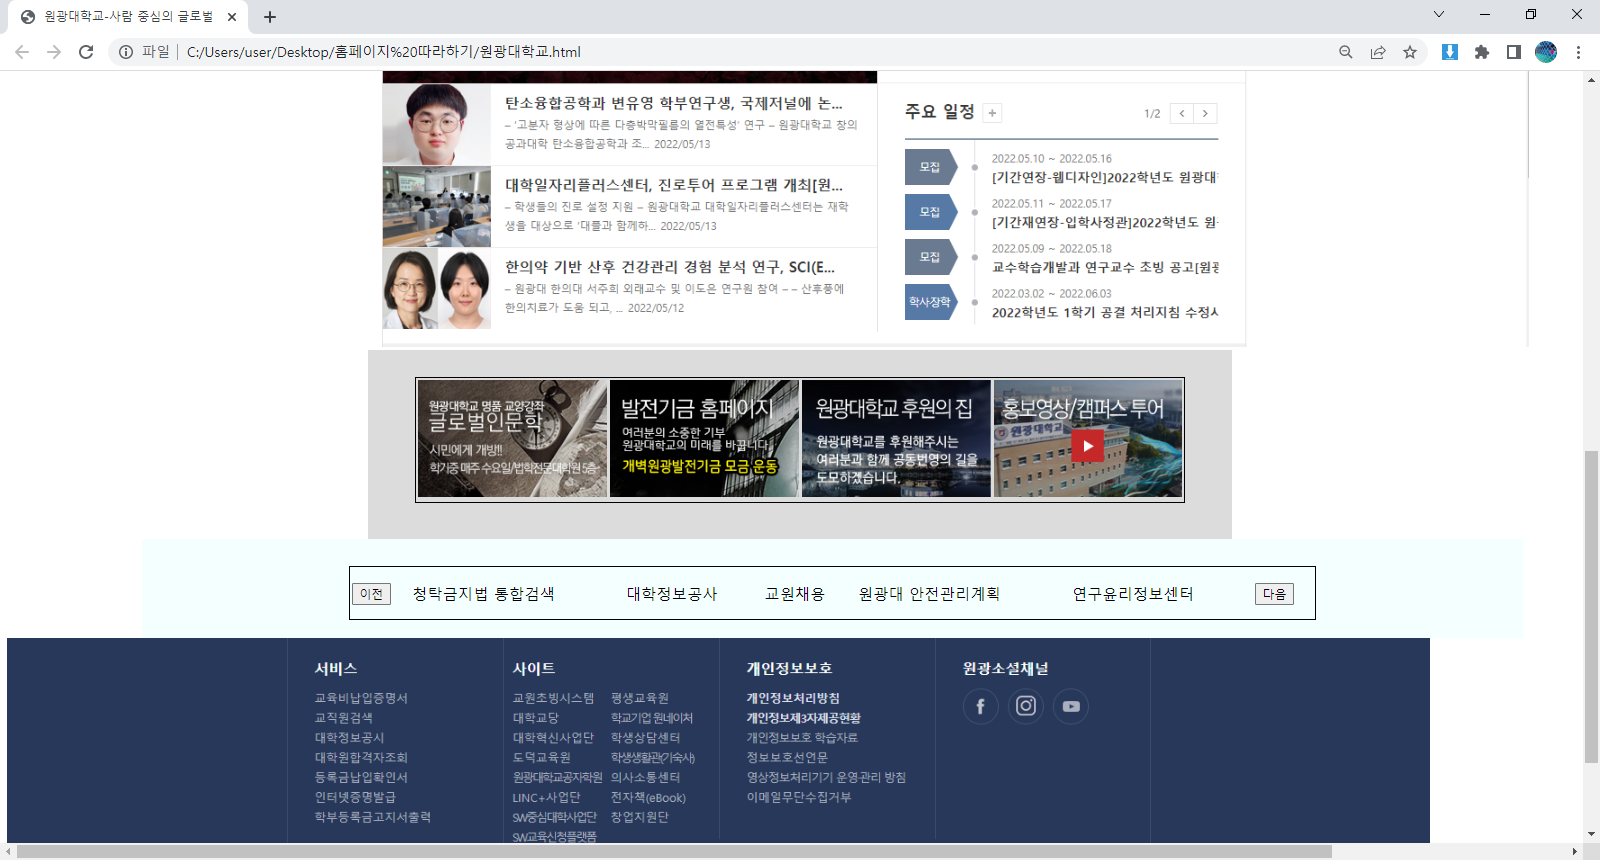Go back with the browser back arrow

click(x=22, y=52)
